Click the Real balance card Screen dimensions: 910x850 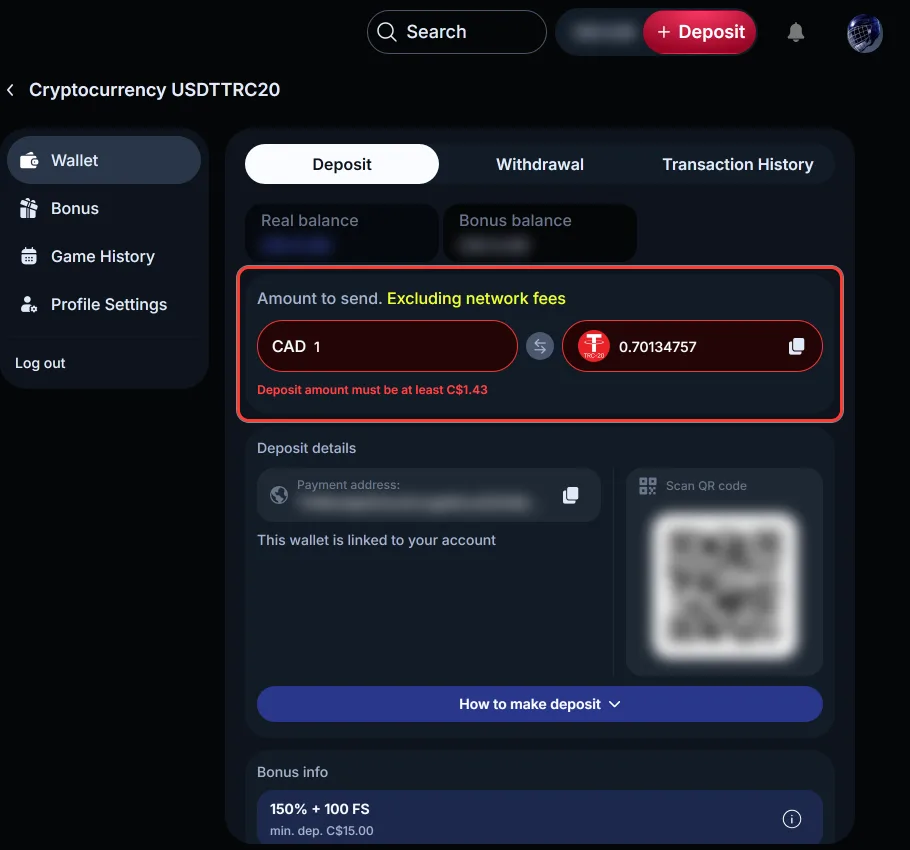click(342, 233)
